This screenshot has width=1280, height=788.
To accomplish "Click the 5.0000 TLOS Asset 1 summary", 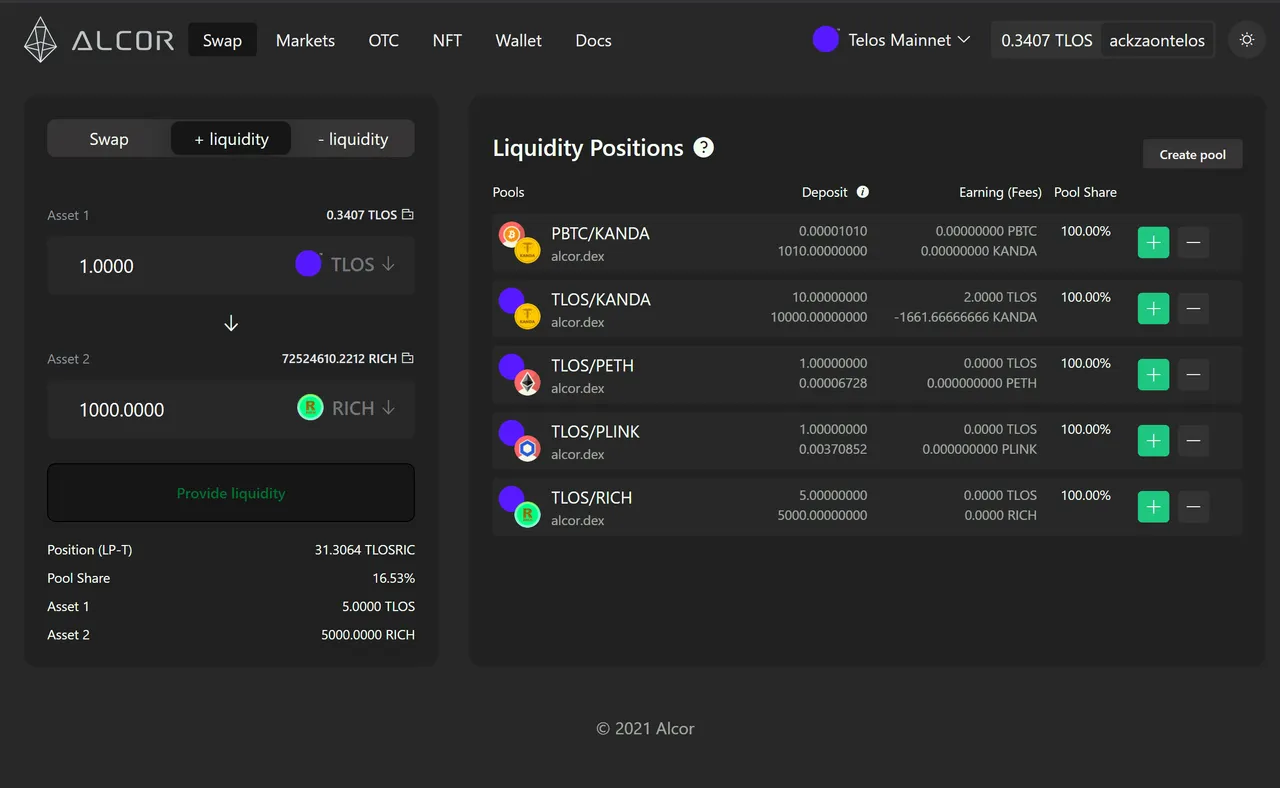I will (378, 607).
